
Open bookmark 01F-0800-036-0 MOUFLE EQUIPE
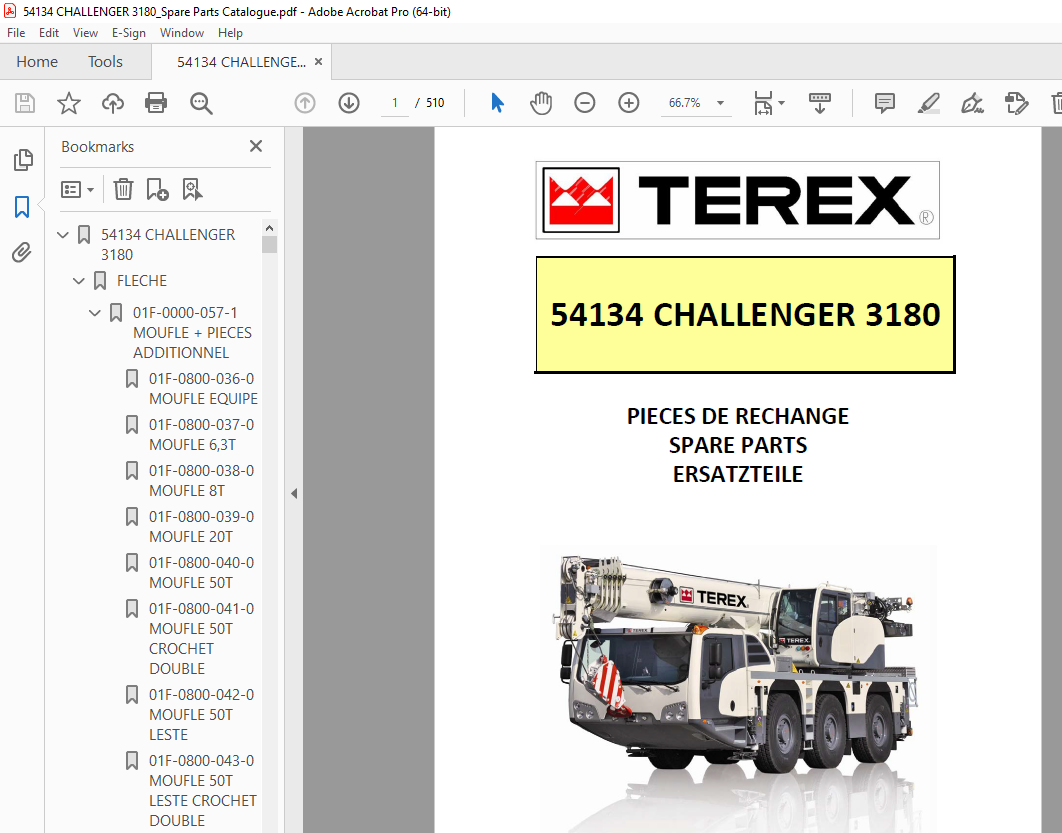coord(203,389)
